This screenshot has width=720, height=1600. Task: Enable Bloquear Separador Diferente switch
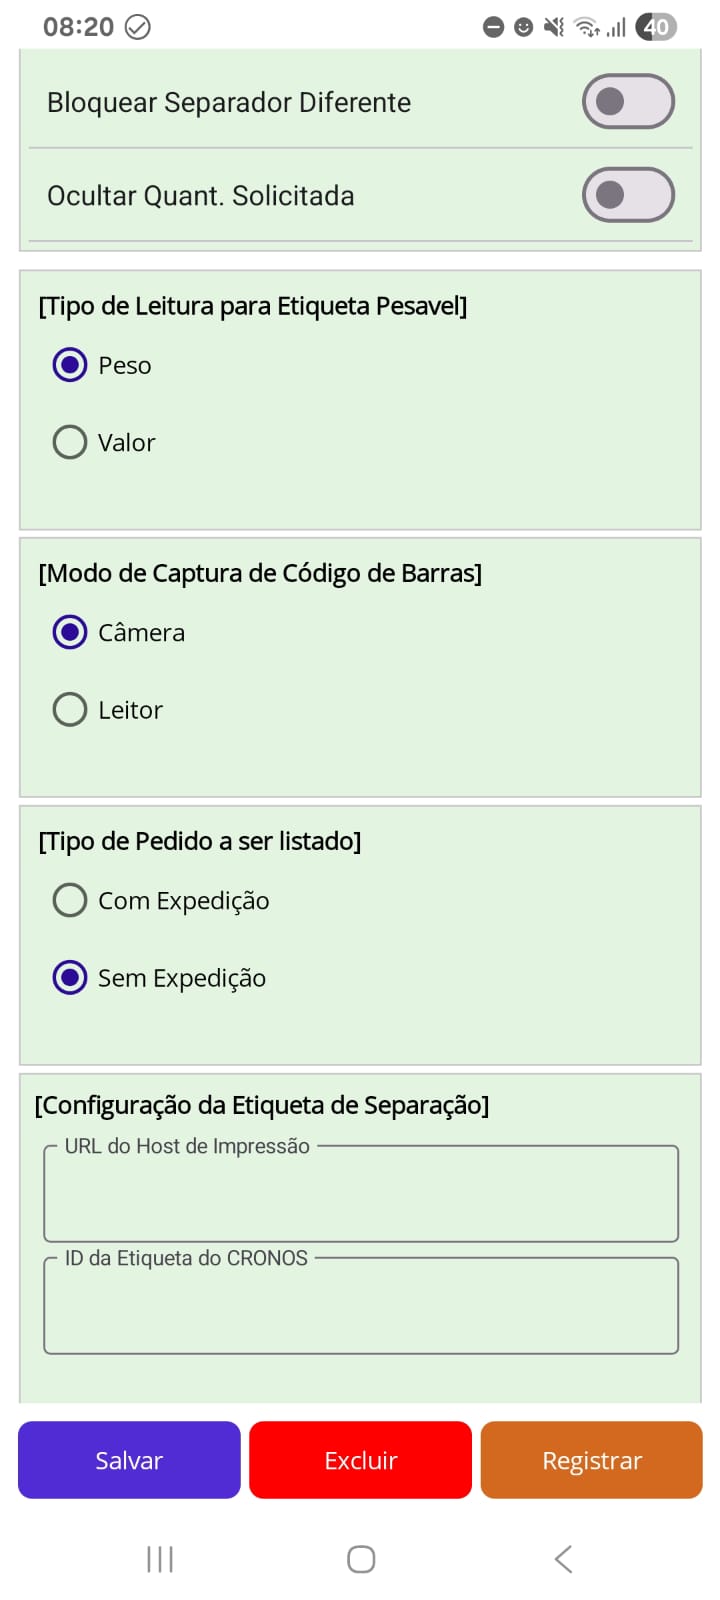tap(628, 101)
